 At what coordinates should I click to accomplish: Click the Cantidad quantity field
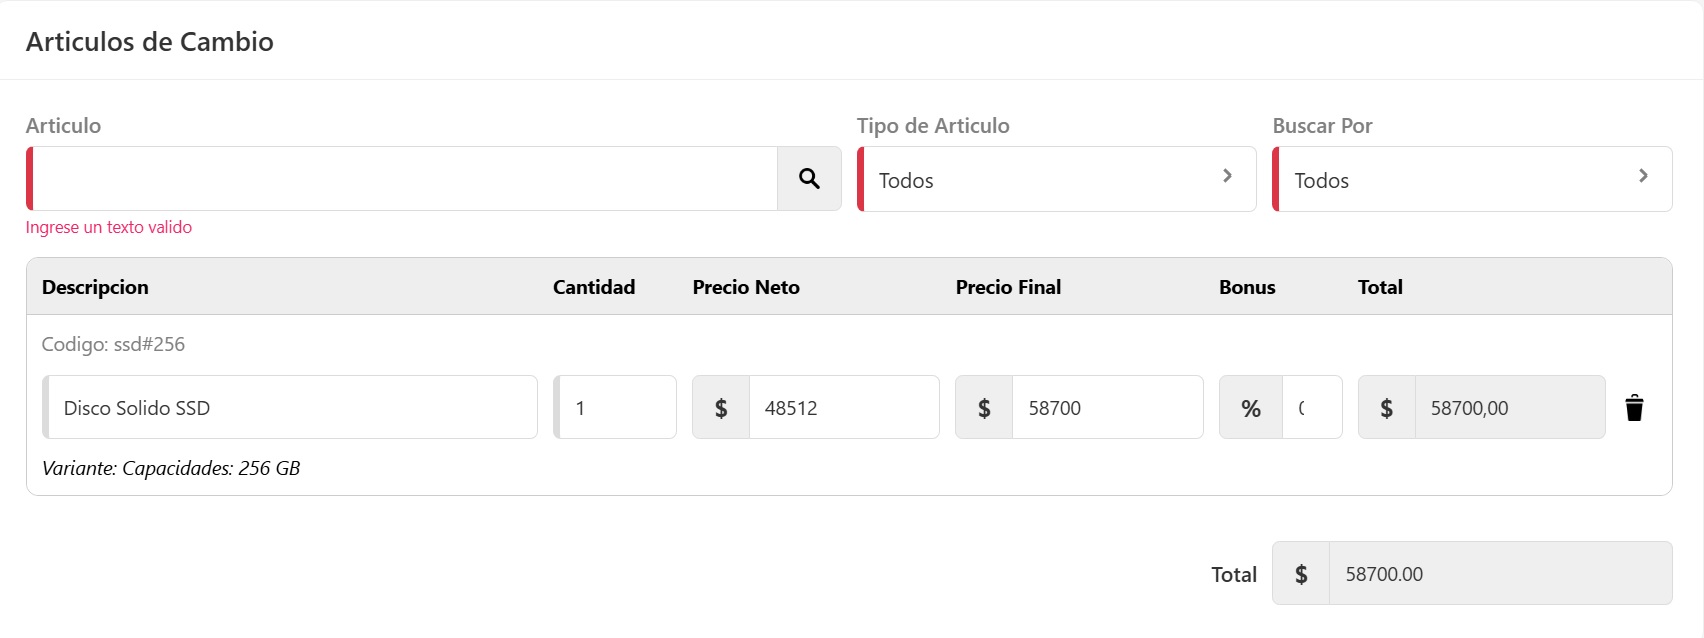click(617, 408)
